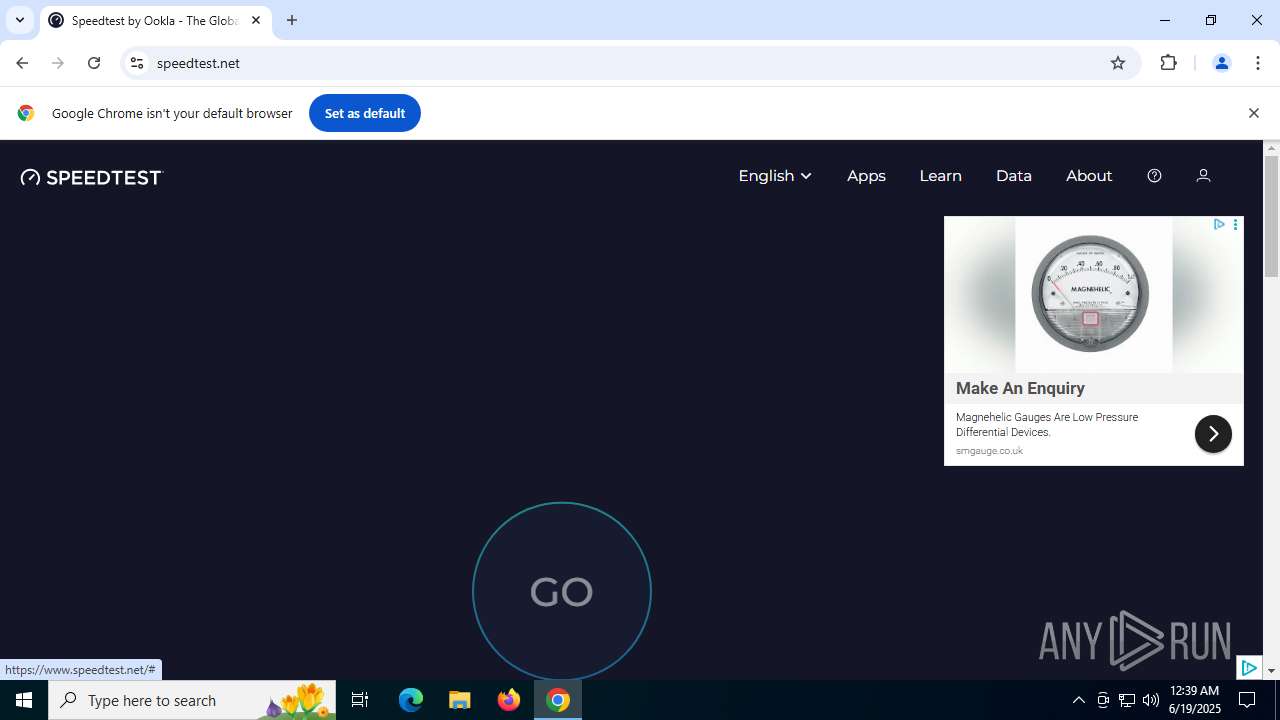Open File Explorer from taskbar
This screenshot has width=1280, height=720.
460,700
